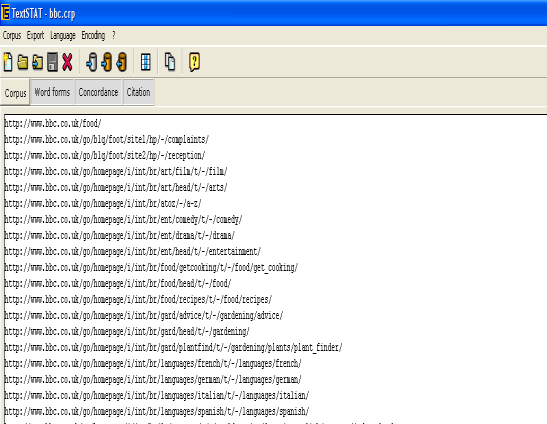Click the blue table grid icon
Screen dimensions: 547x424
click(146, 62)
